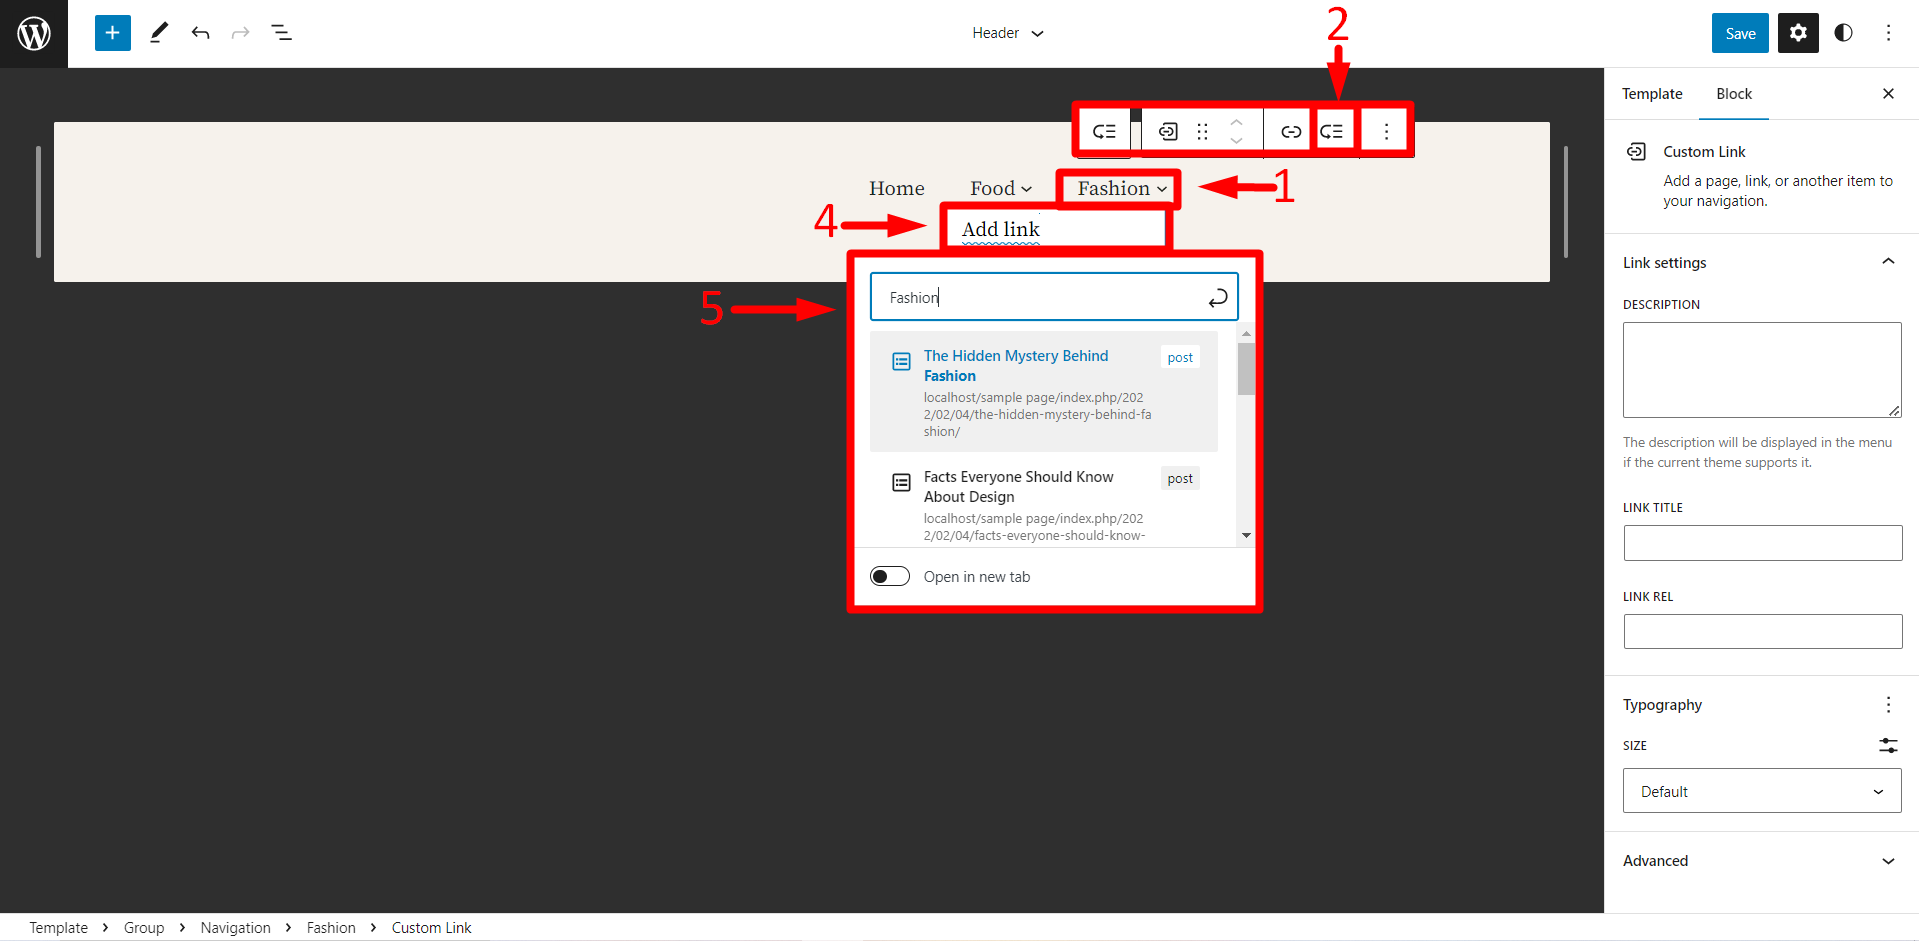Click the Typography panel heading
1919x941 pixels.
click(1662, 705)
